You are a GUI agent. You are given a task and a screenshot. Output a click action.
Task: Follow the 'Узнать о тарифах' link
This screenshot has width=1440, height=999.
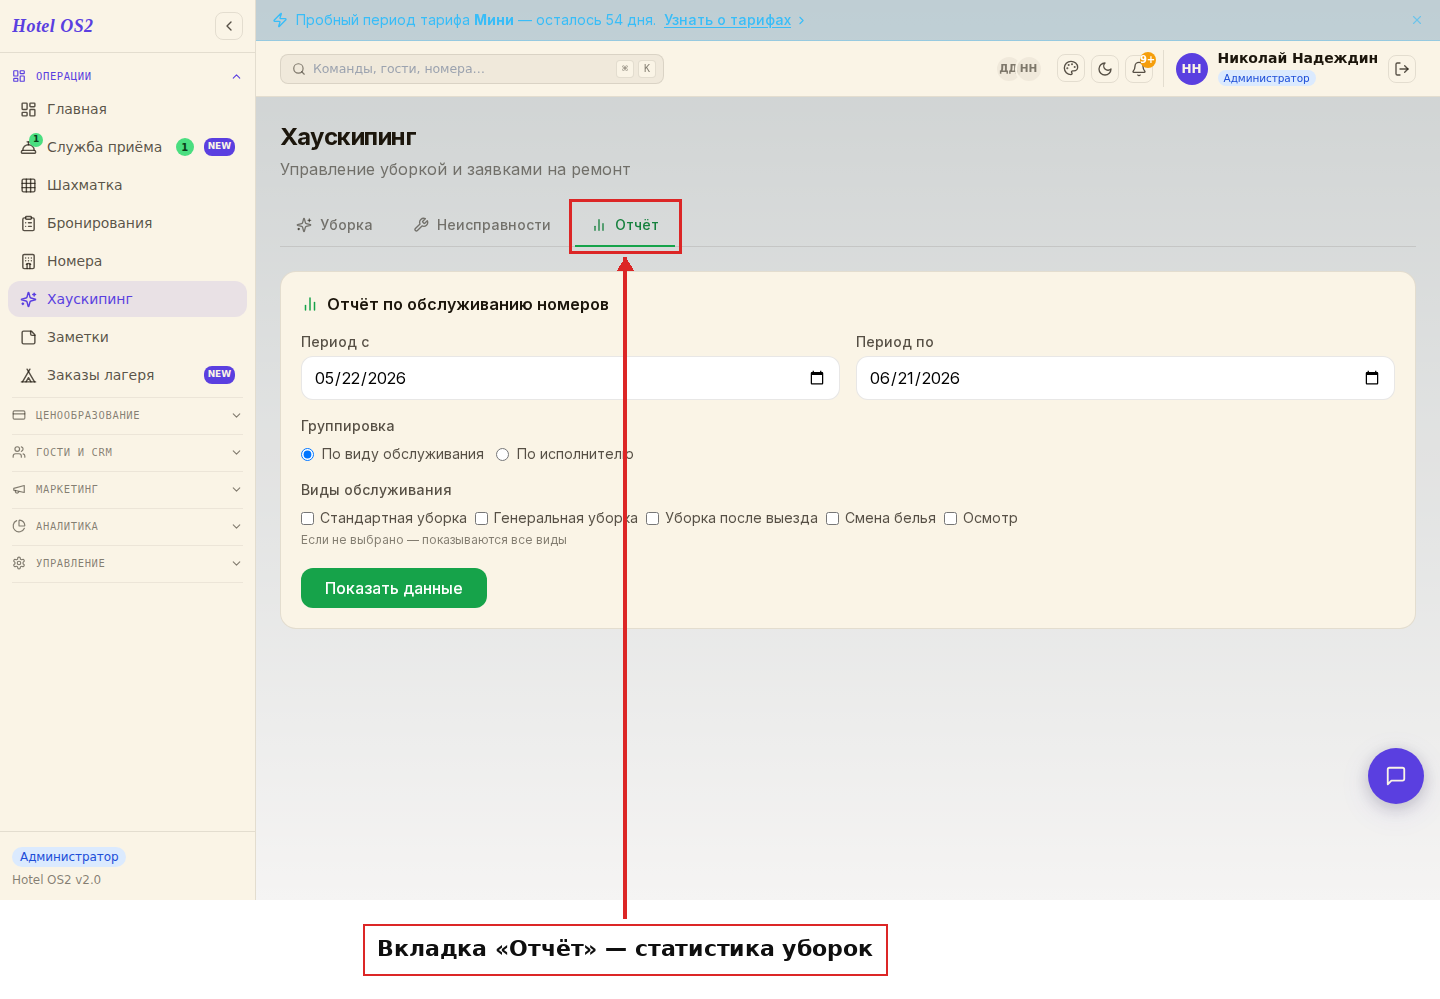point(727,20)
